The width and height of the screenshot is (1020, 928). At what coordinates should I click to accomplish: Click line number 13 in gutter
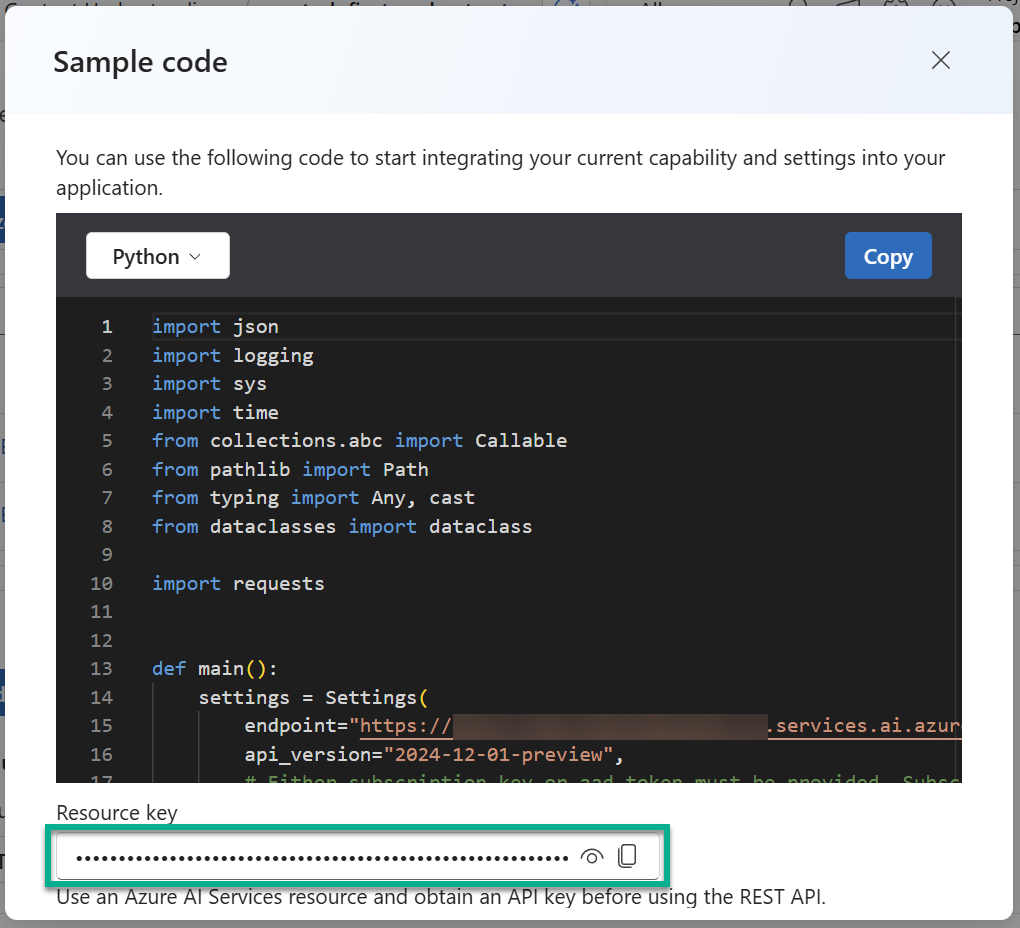pos(101,669)
